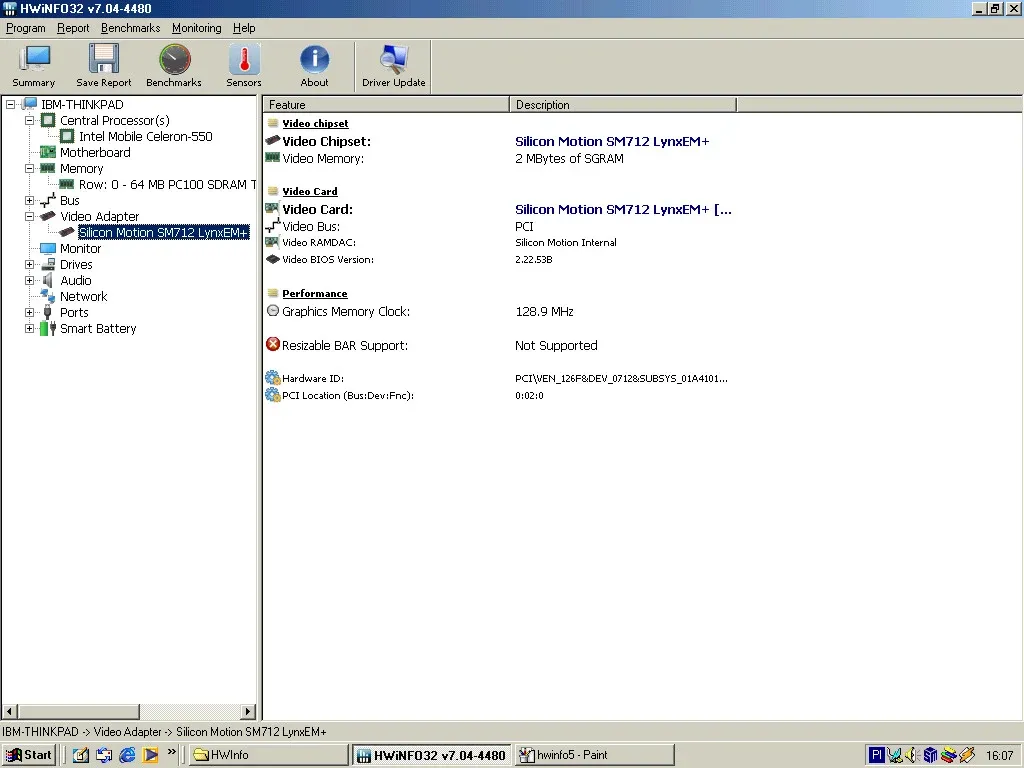
Task: Click the Graphics Memory Clock icon
Action: pos(273,311)
